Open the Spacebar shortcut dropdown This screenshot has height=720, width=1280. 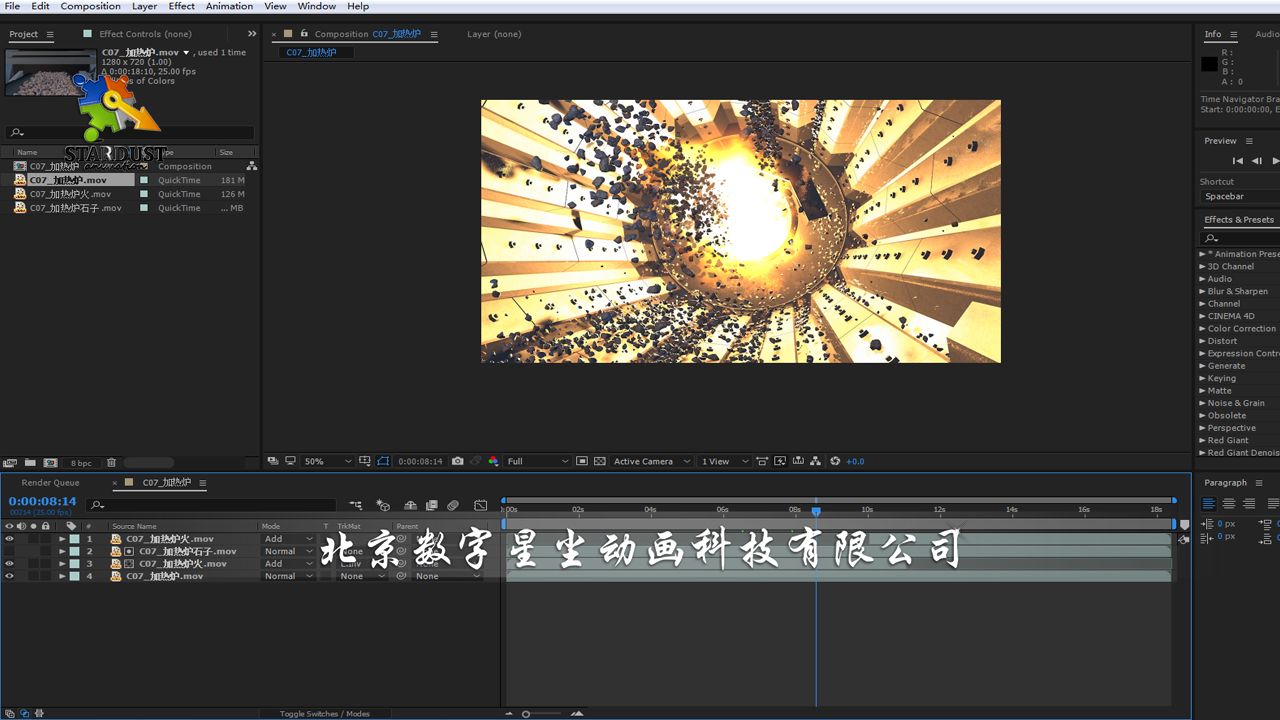pos(1240,196)
